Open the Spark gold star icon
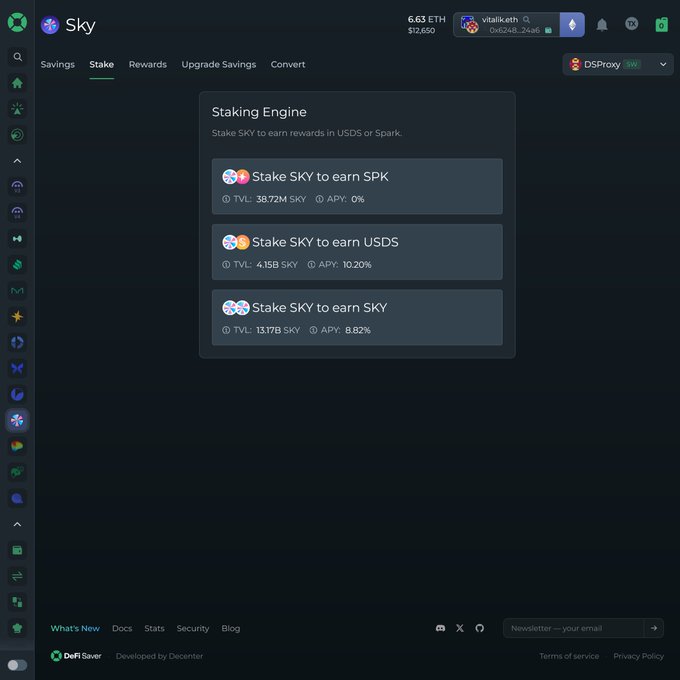Viewport: 680px width, 680px height. (17, 317)
